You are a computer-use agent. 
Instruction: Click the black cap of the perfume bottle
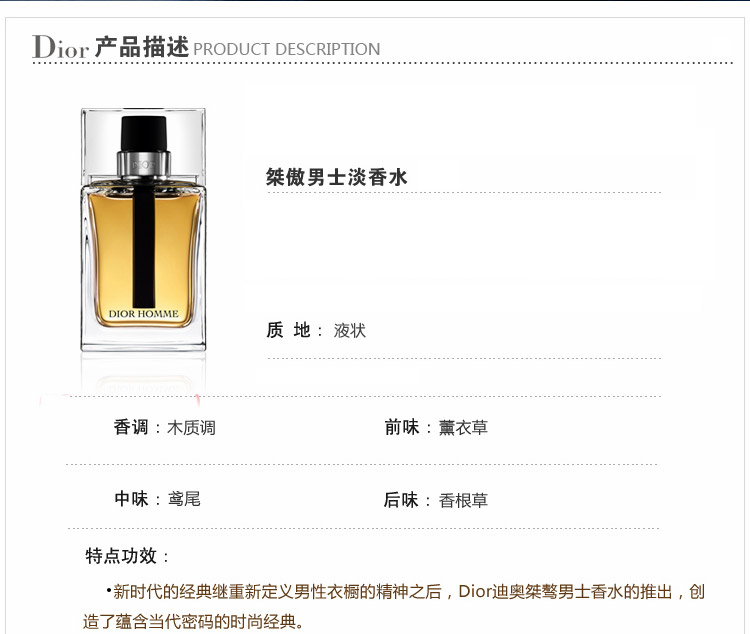click(143, 133)
